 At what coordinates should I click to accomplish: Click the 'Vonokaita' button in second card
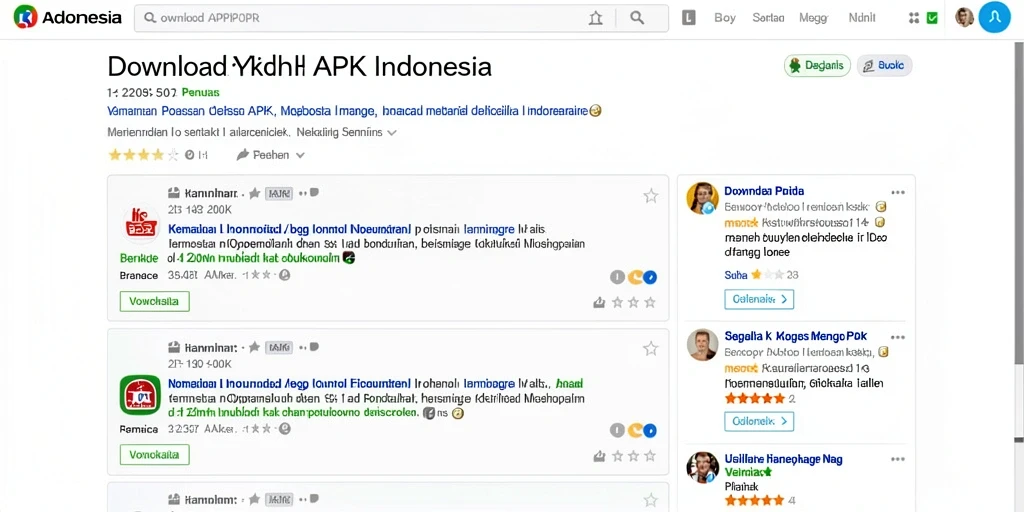(155, 455)
